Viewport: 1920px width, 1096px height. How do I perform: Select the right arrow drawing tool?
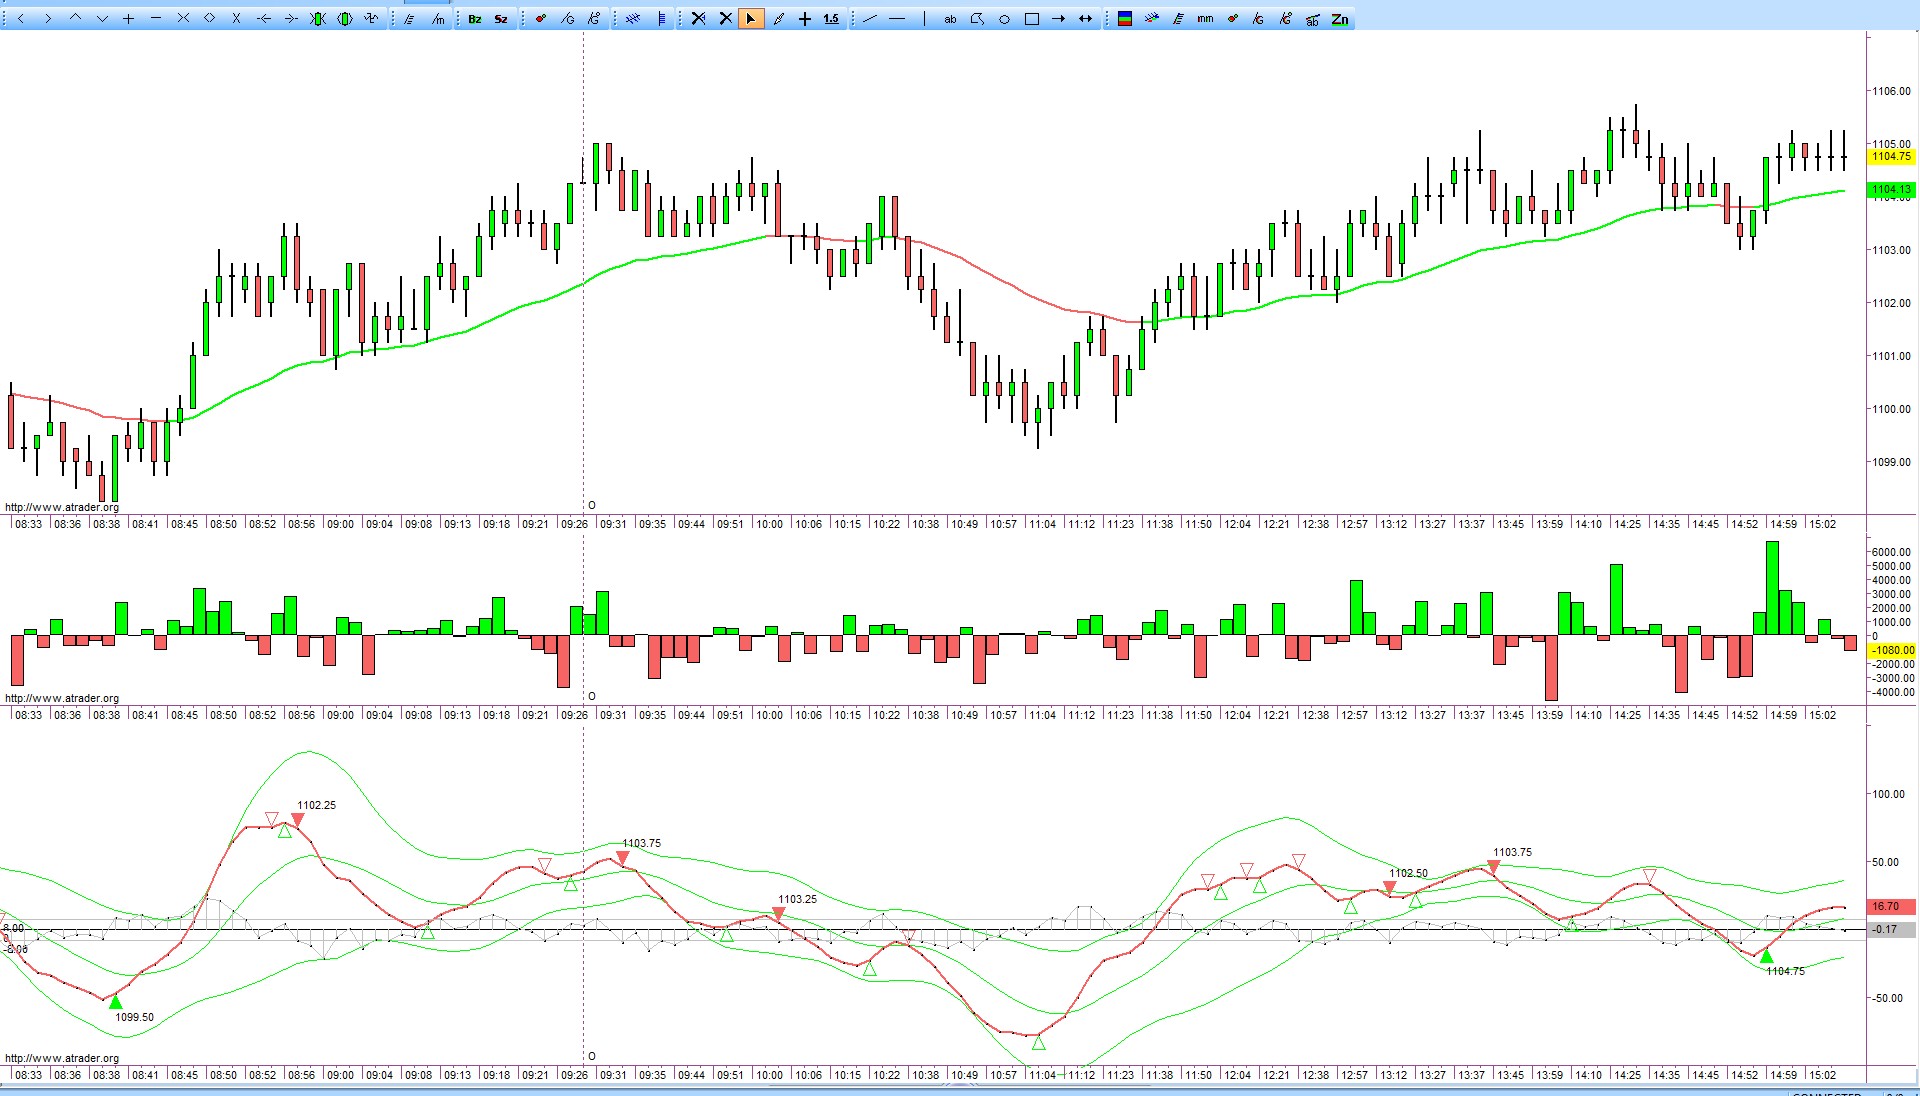(1059, 19)
